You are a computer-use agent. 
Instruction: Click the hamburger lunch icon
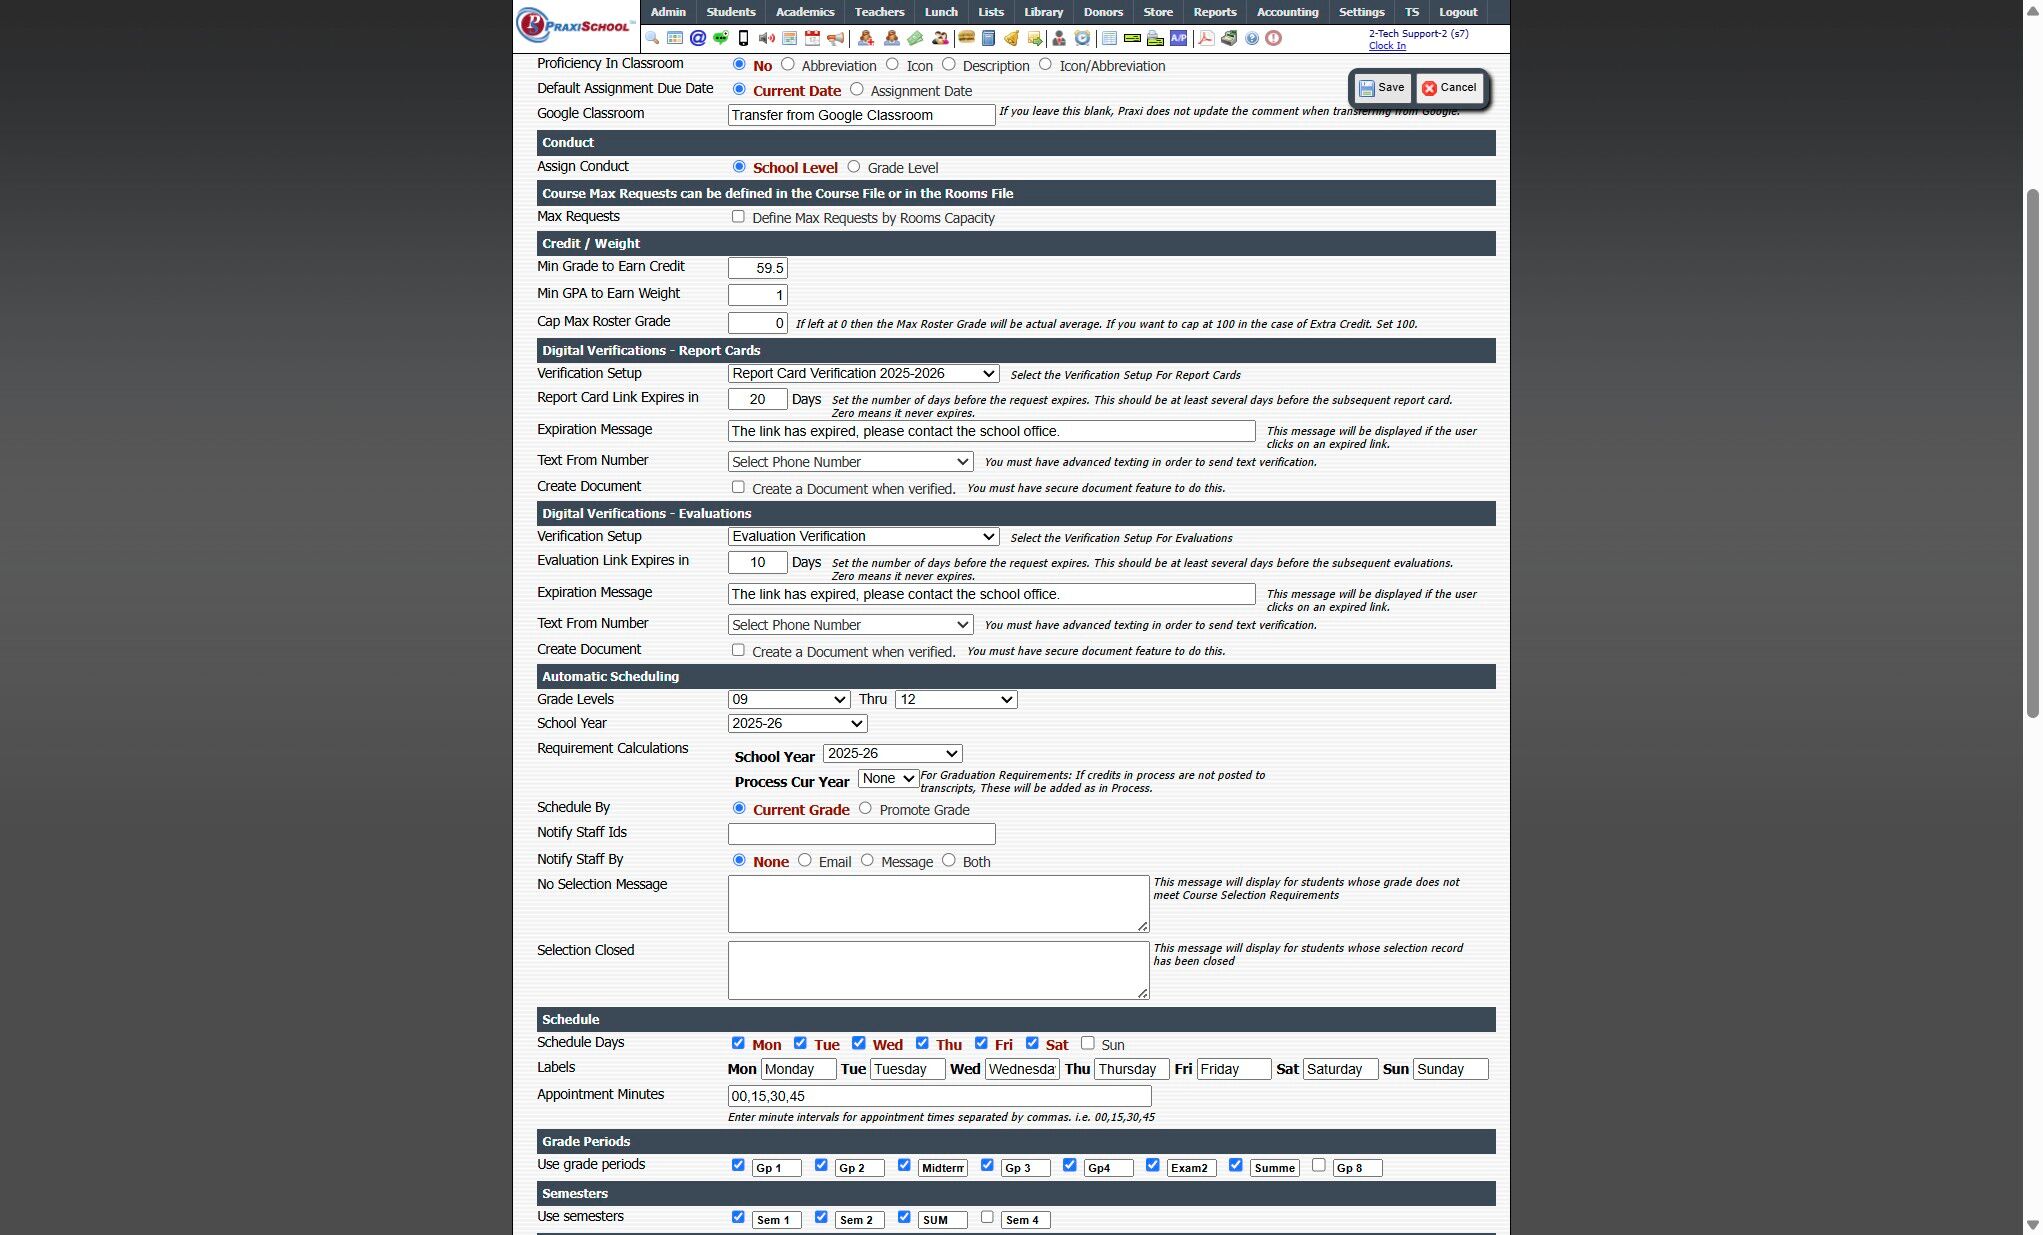pos(966,38)
